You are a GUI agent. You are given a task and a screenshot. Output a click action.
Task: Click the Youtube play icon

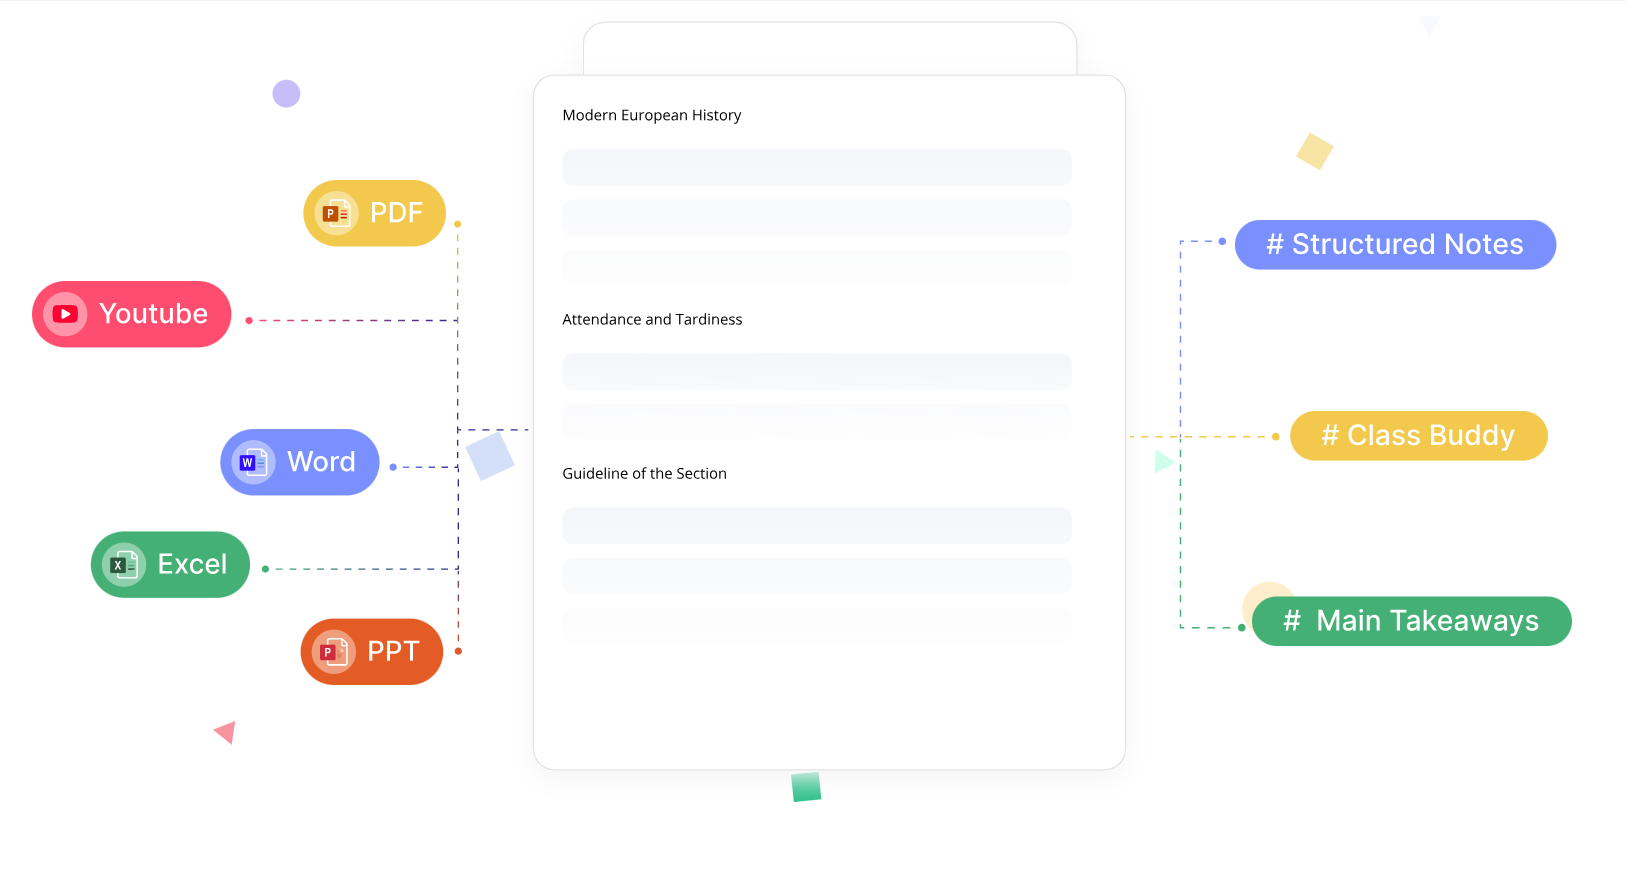point(65,314)
